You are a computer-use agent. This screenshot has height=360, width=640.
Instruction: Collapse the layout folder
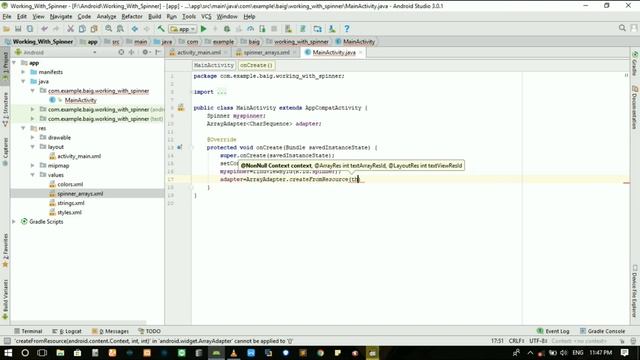(33, 147)
